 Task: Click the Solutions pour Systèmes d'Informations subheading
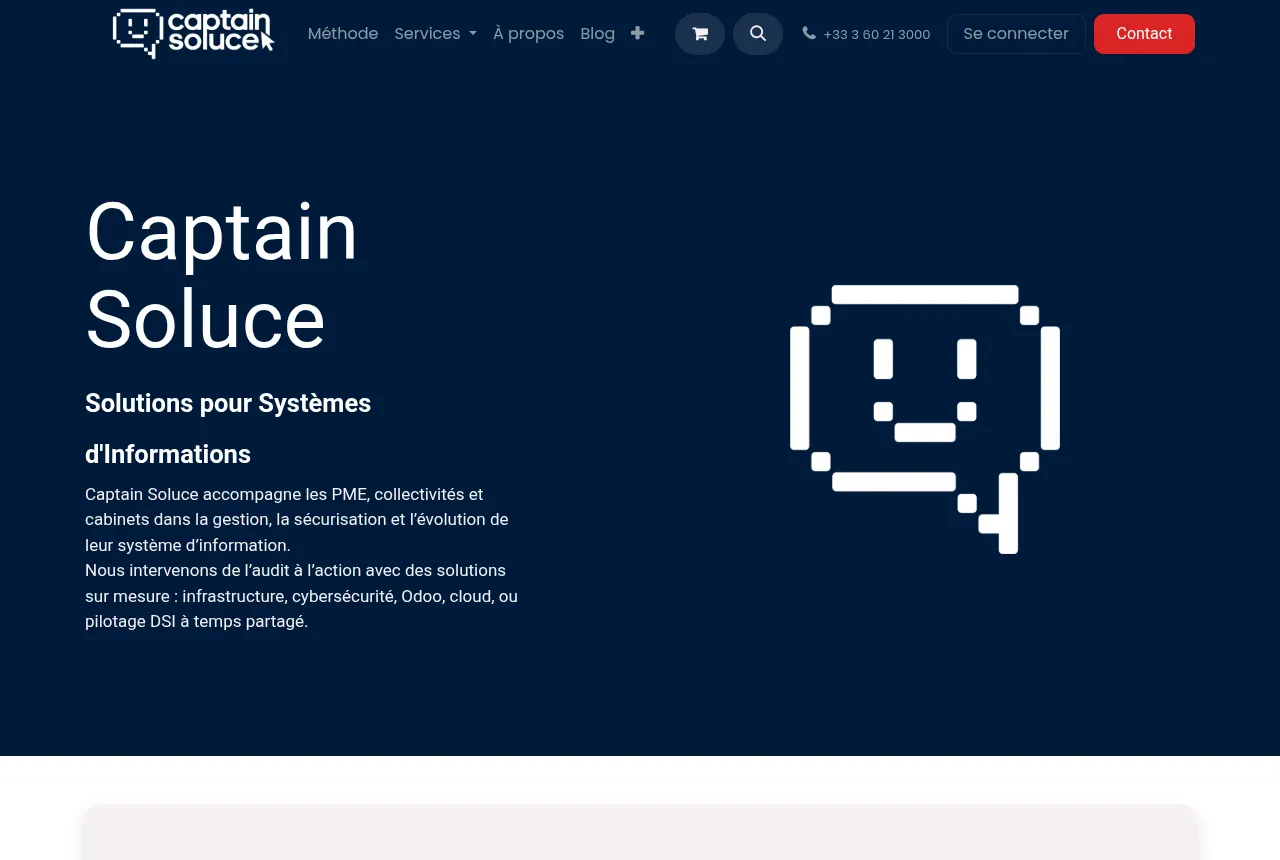click(x=228, y=429)
